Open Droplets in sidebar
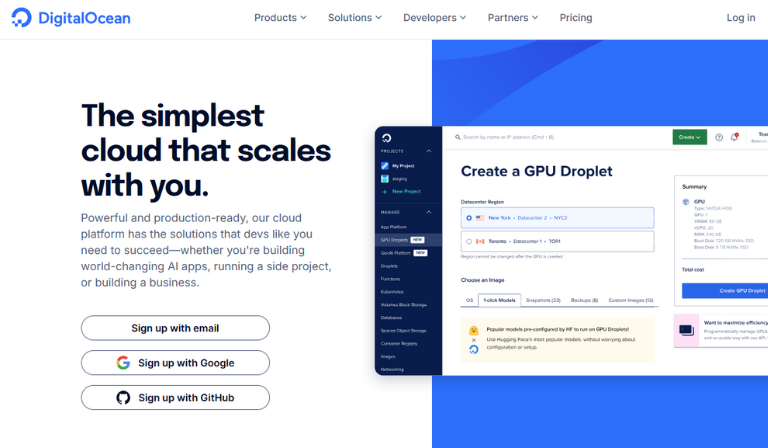The image size is (768, 448). (389, 266)
